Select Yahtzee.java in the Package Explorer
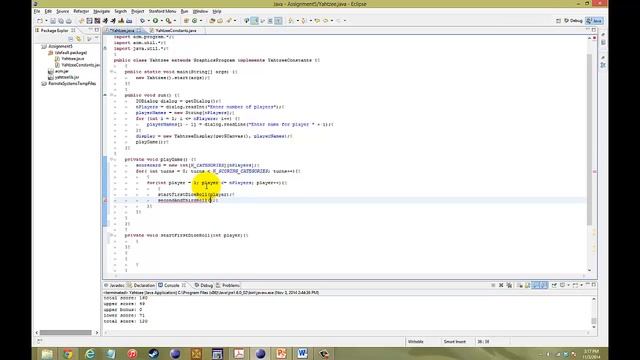Screen dimensions: 640x360 point(72,59)
